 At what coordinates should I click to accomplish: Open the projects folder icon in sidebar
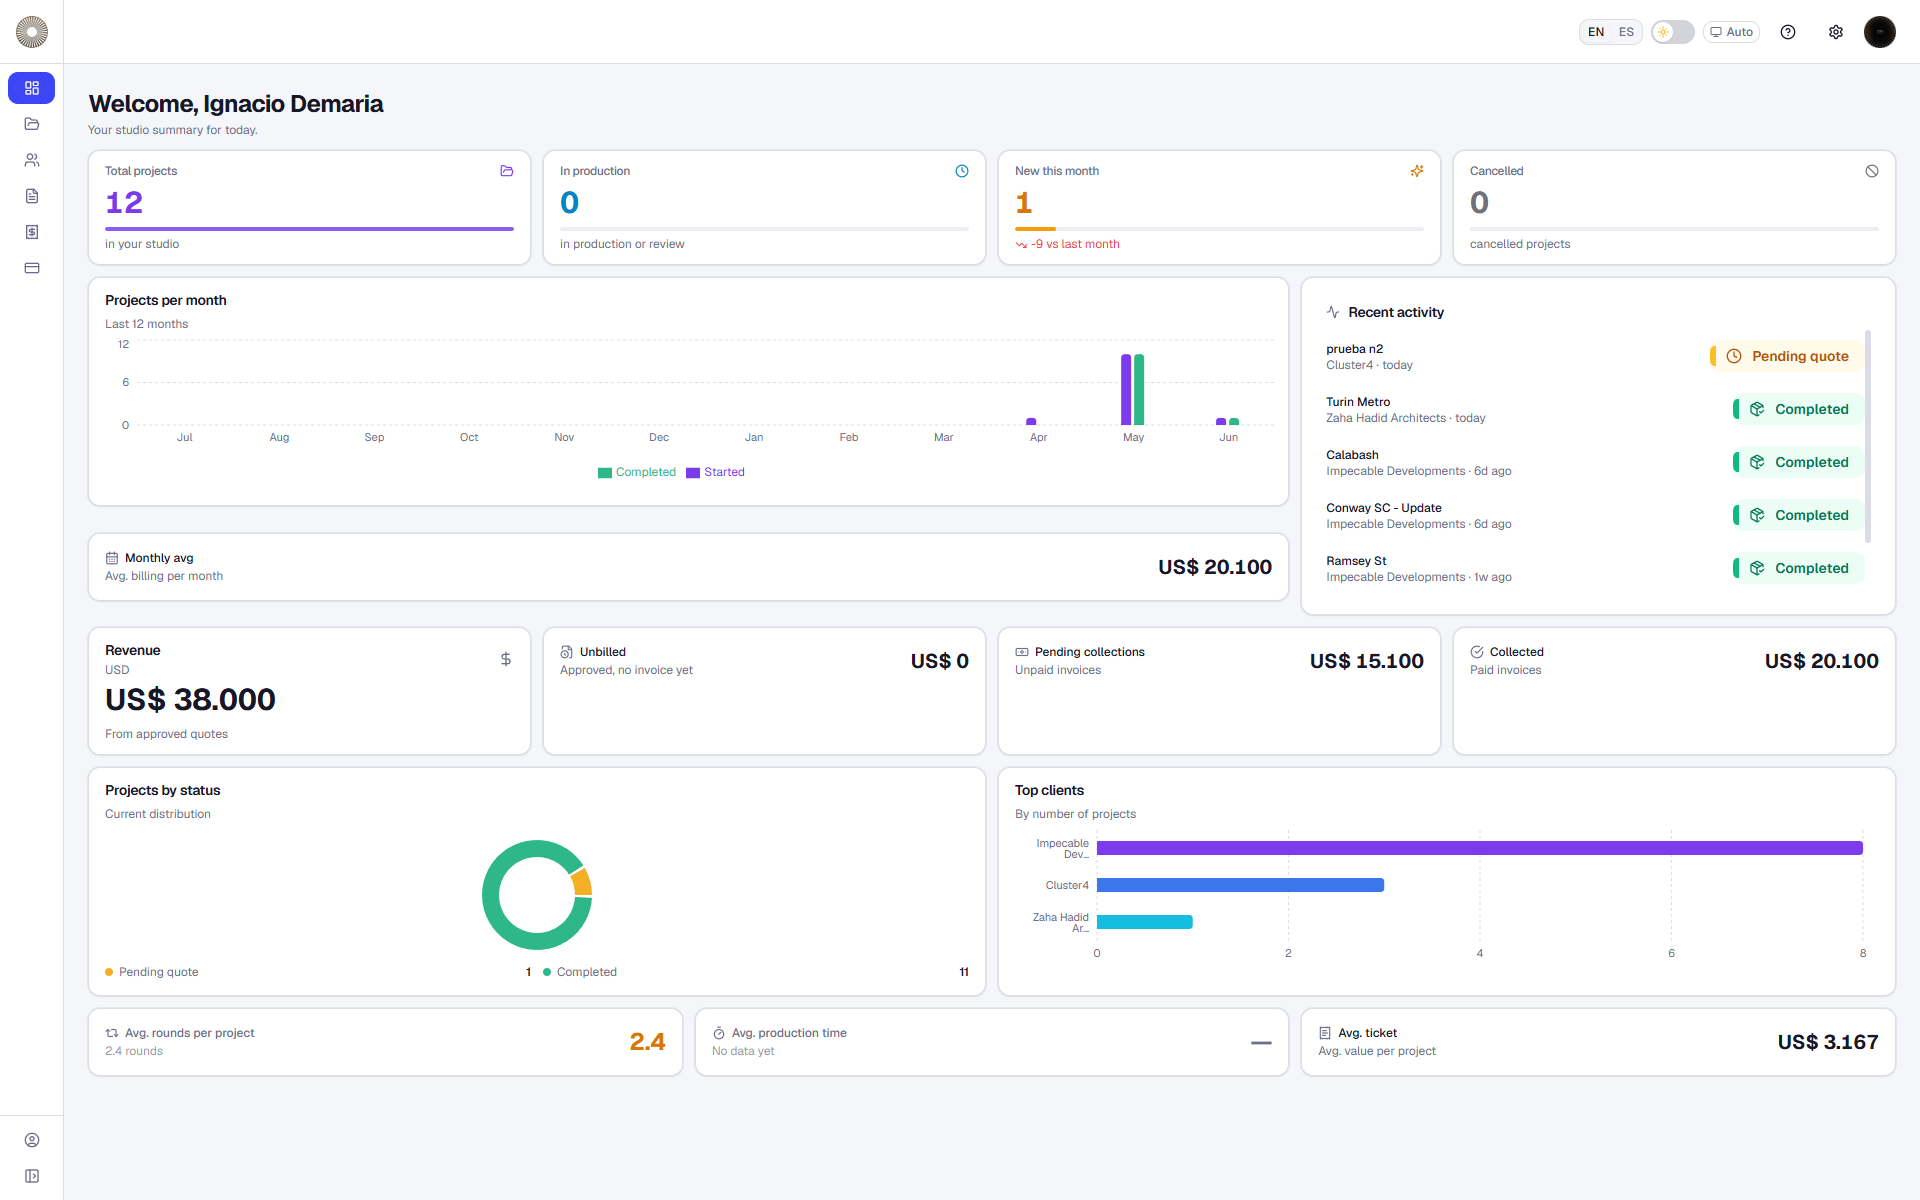tap(32, 124)
